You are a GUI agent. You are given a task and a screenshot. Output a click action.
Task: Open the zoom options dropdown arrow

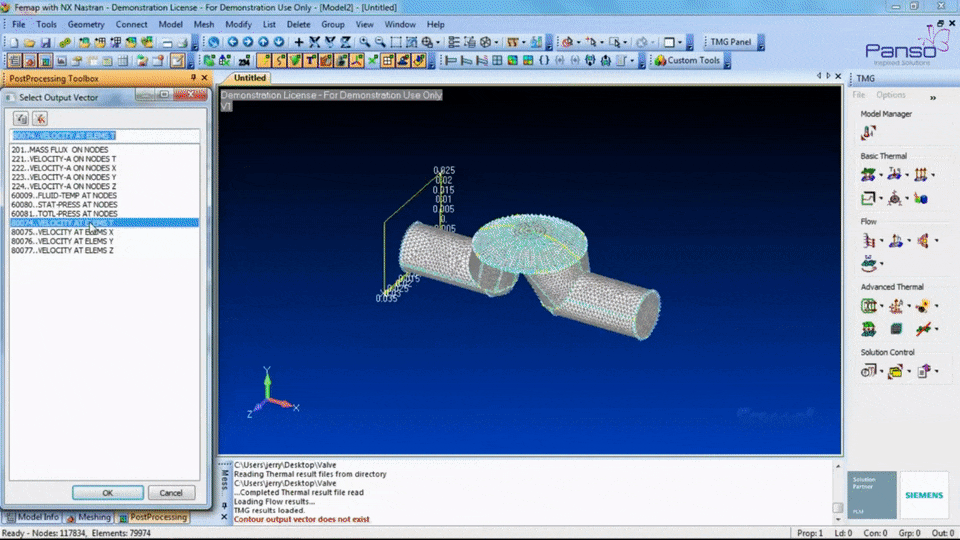pyautogui.click(x=438, y=42)
